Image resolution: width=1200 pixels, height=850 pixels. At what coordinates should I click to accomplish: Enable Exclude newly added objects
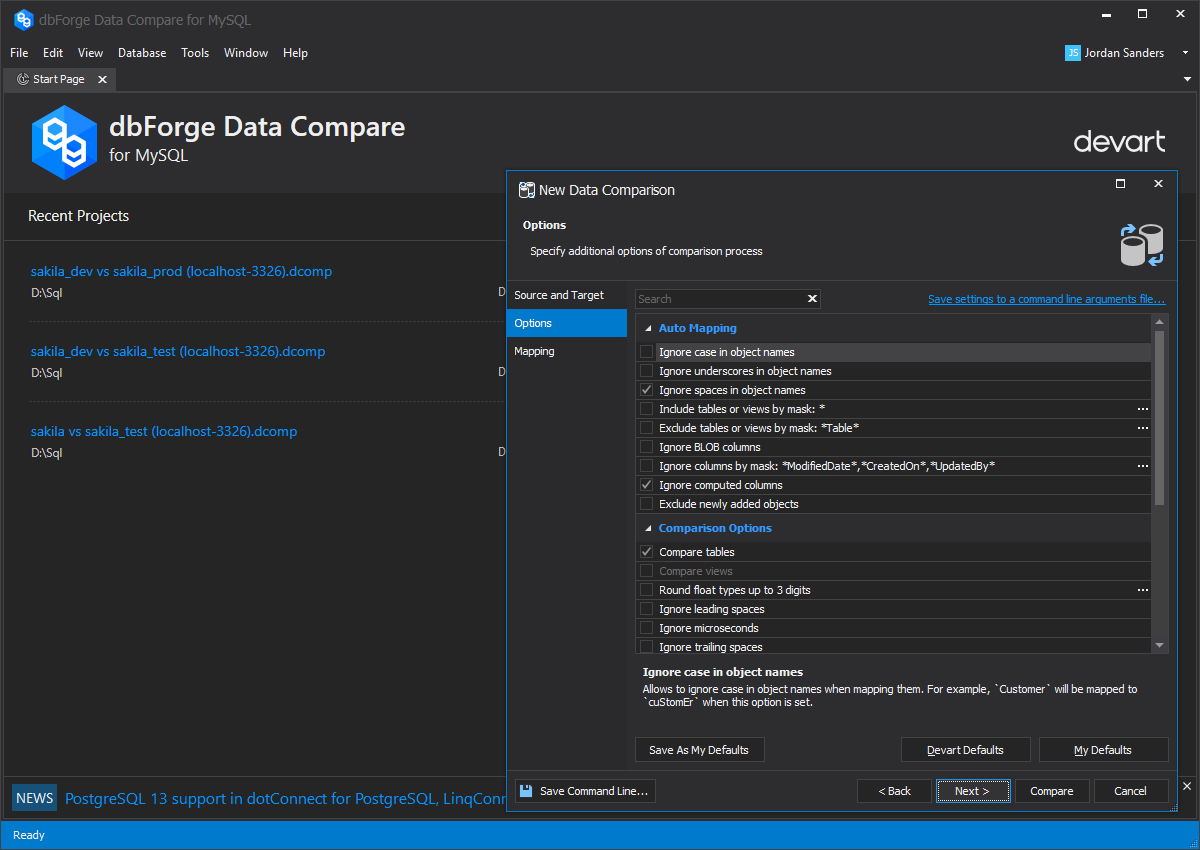[x=646, y=504]
